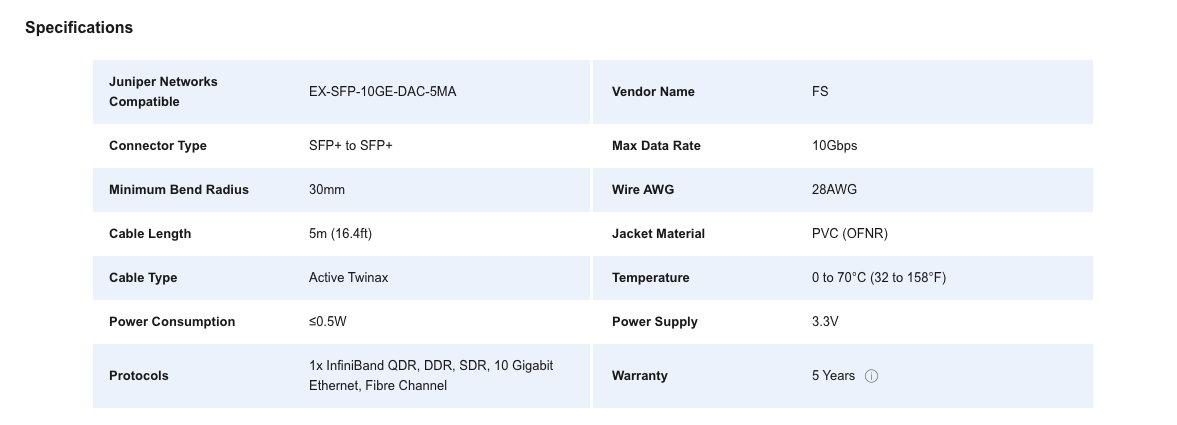Screen dimensions: 1177x425
Task: Click the warranty info icon
Action: [871, 376]
